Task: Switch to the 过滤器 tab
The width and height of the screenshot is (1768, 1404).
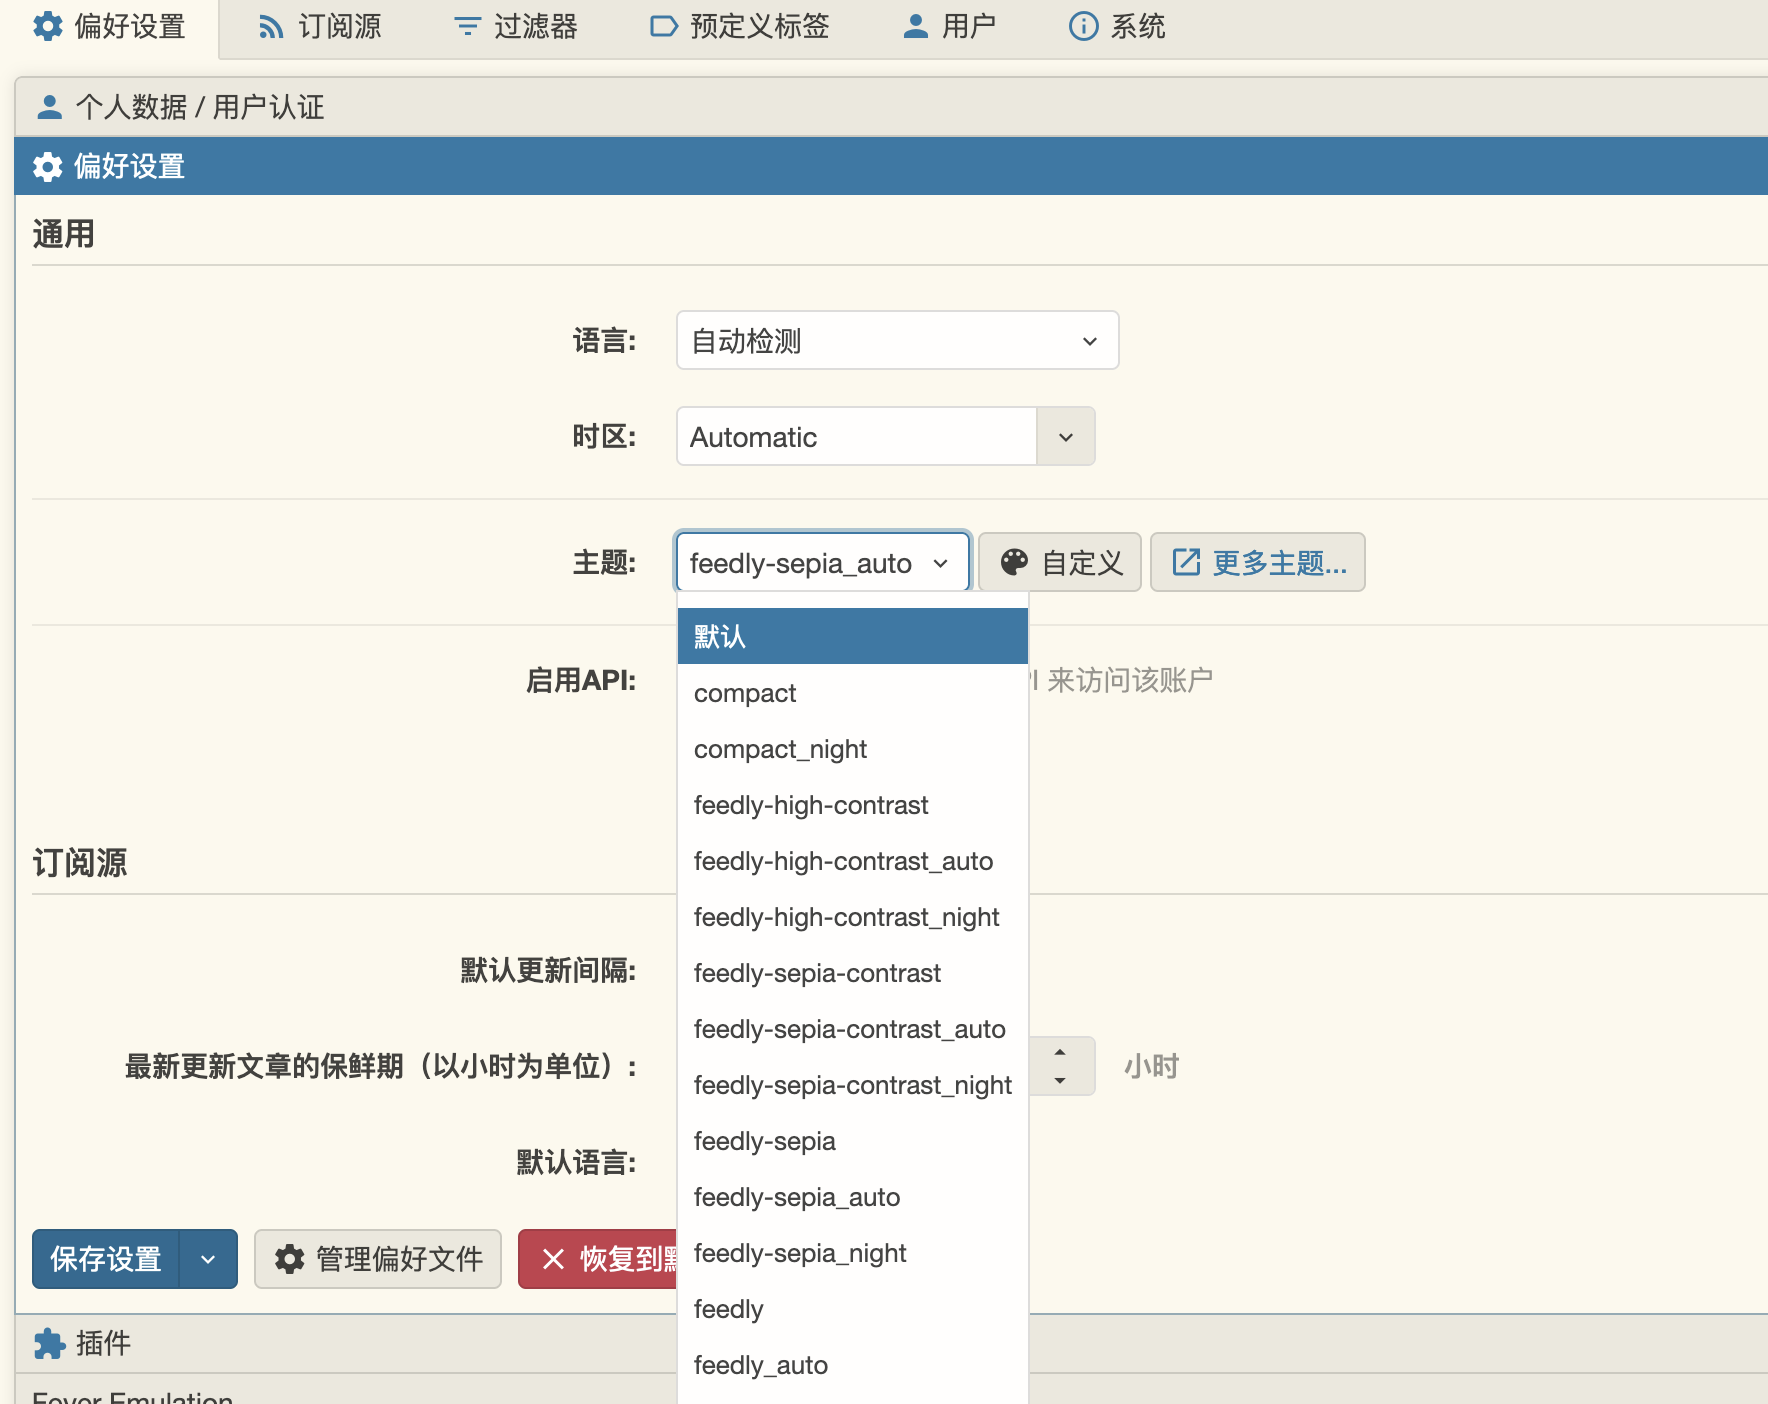Action: pyautogui.click(x=515, y=27)
